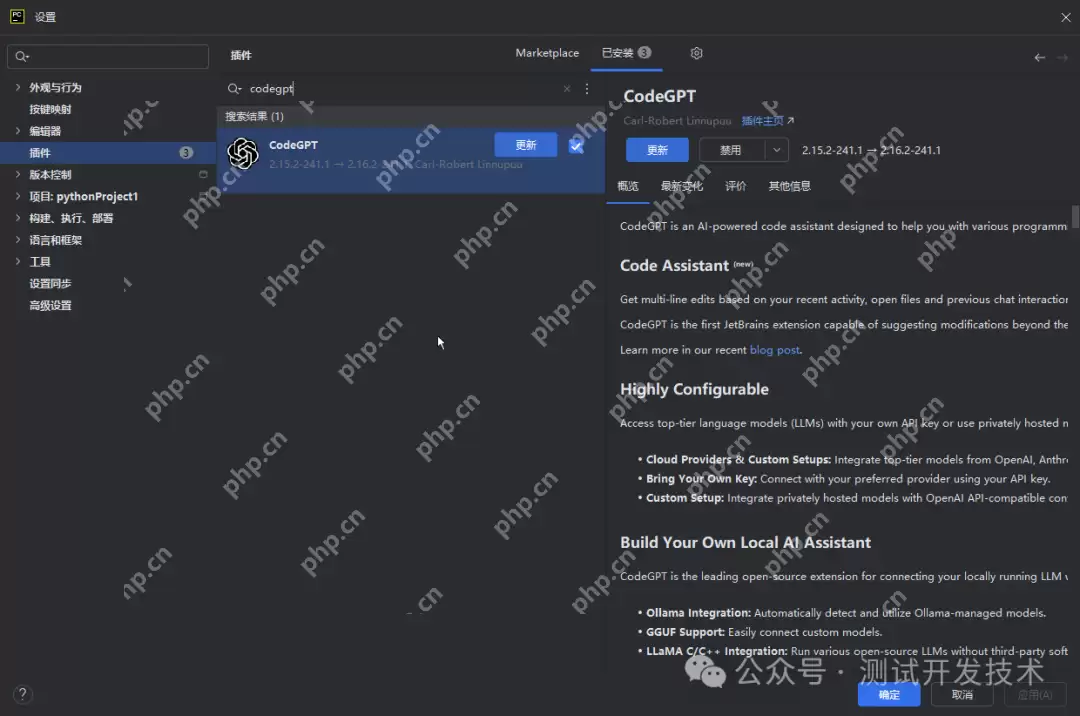This screenshot has height=716, width=1080.
Task: Uncheck the CodeGPT enabled checkbox
Action: point(576,146)
